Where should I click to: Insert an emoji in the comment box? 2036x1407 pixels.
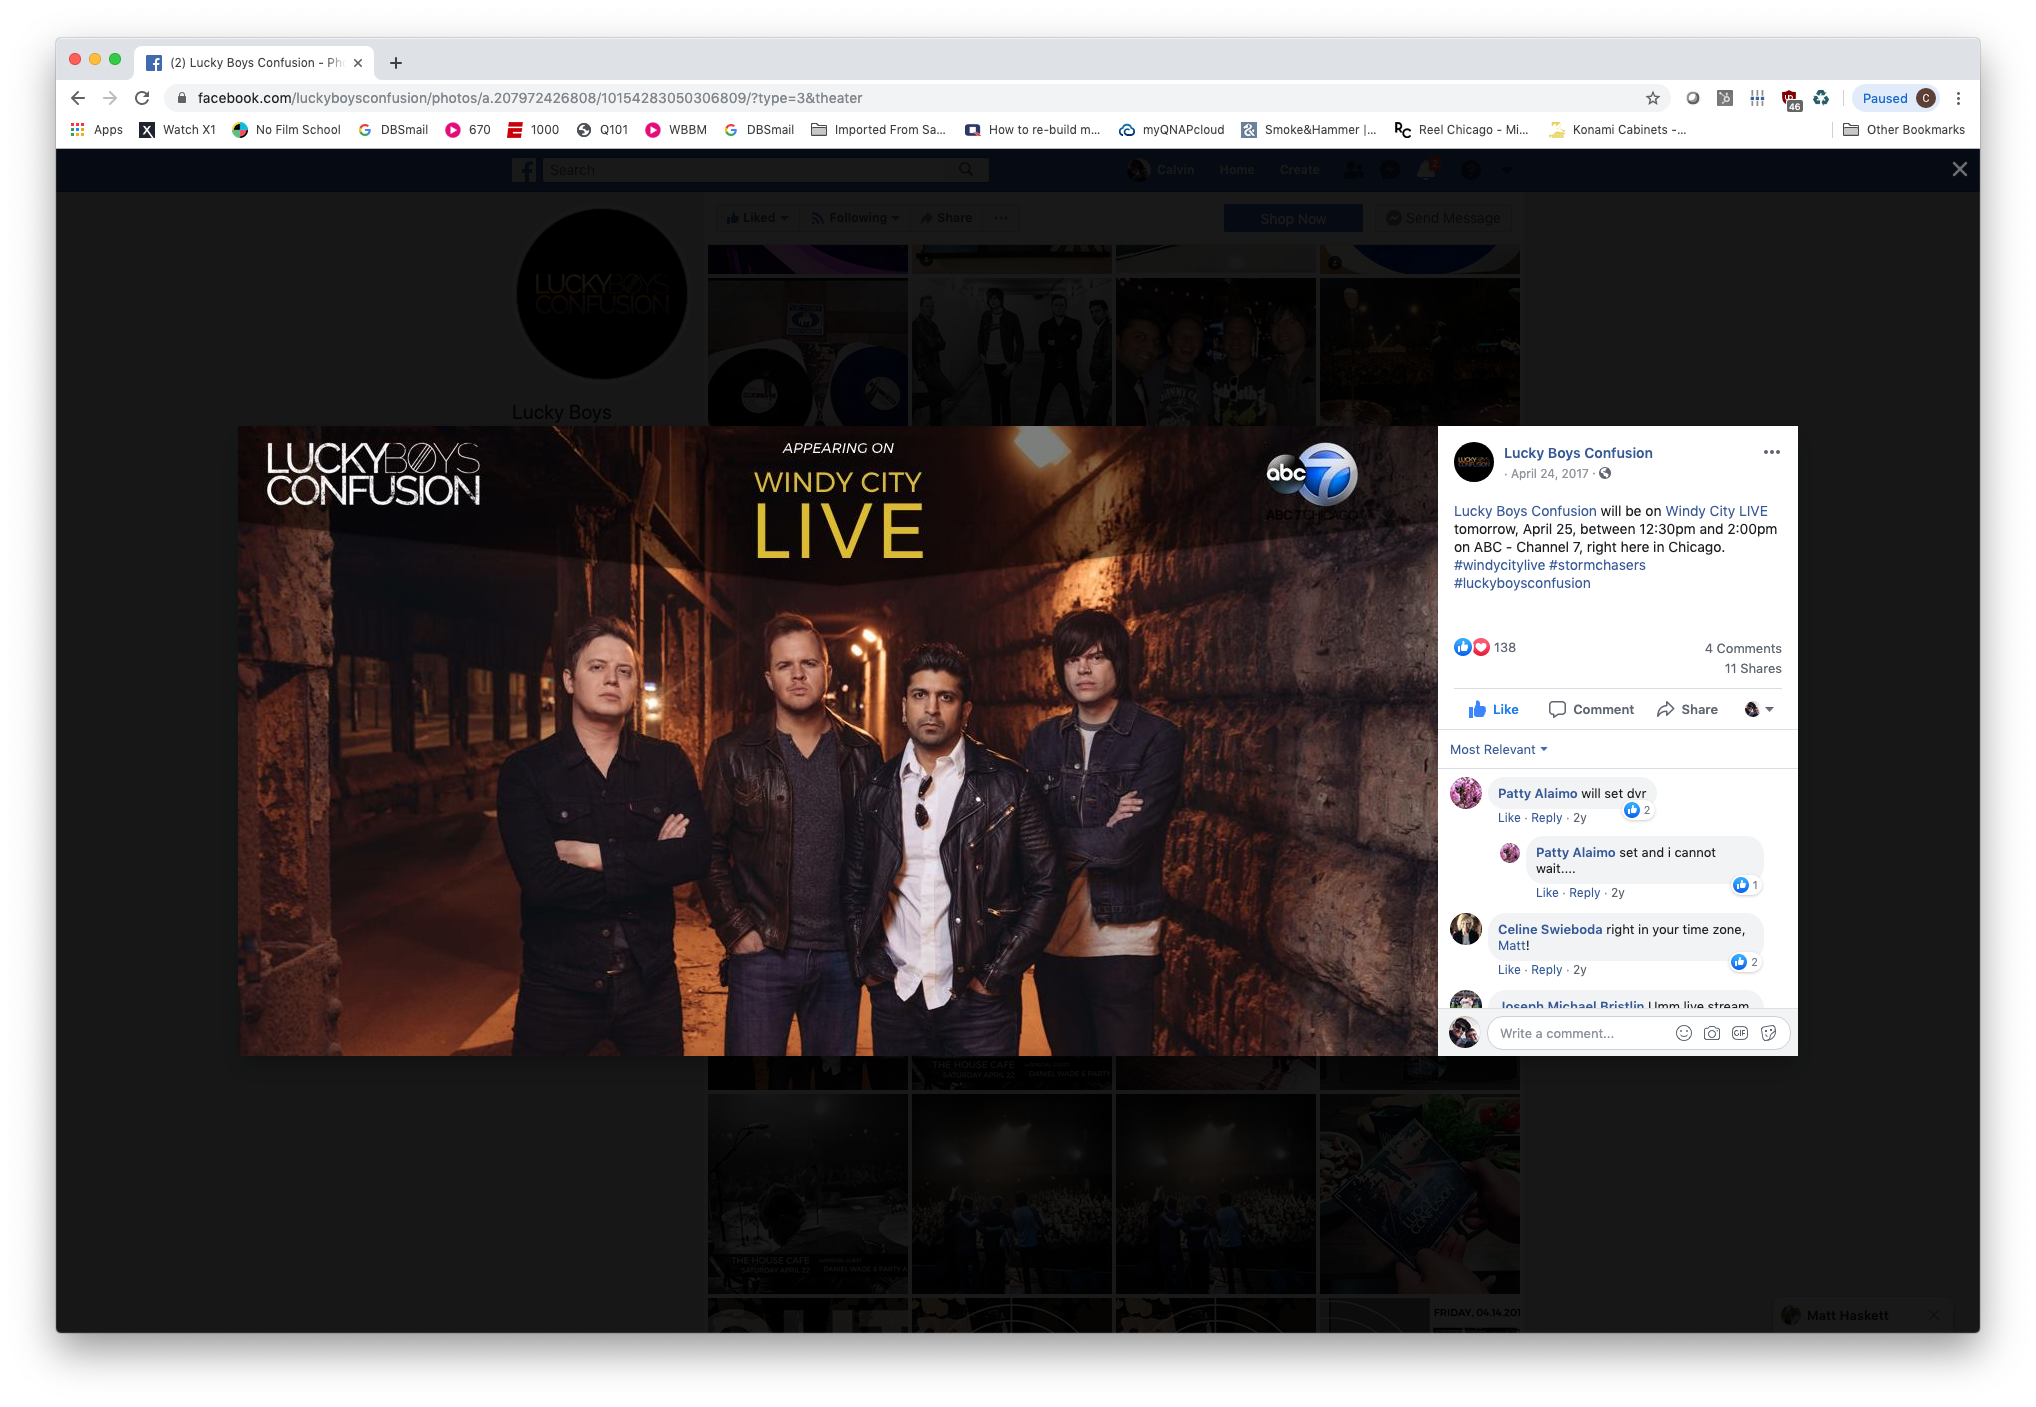tap(1684, 1033)
